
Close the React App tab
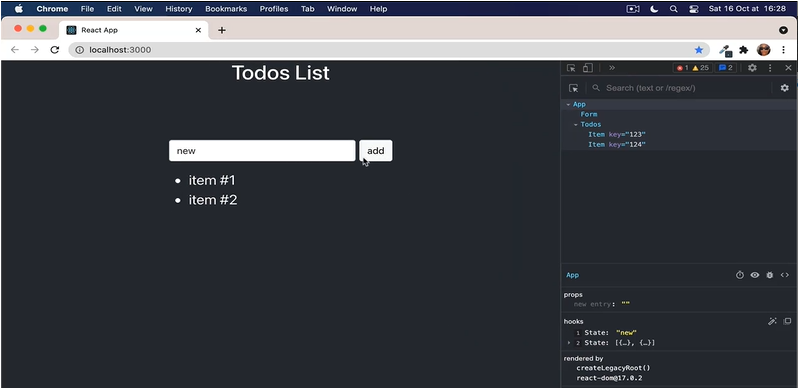(x=198, y=30)
